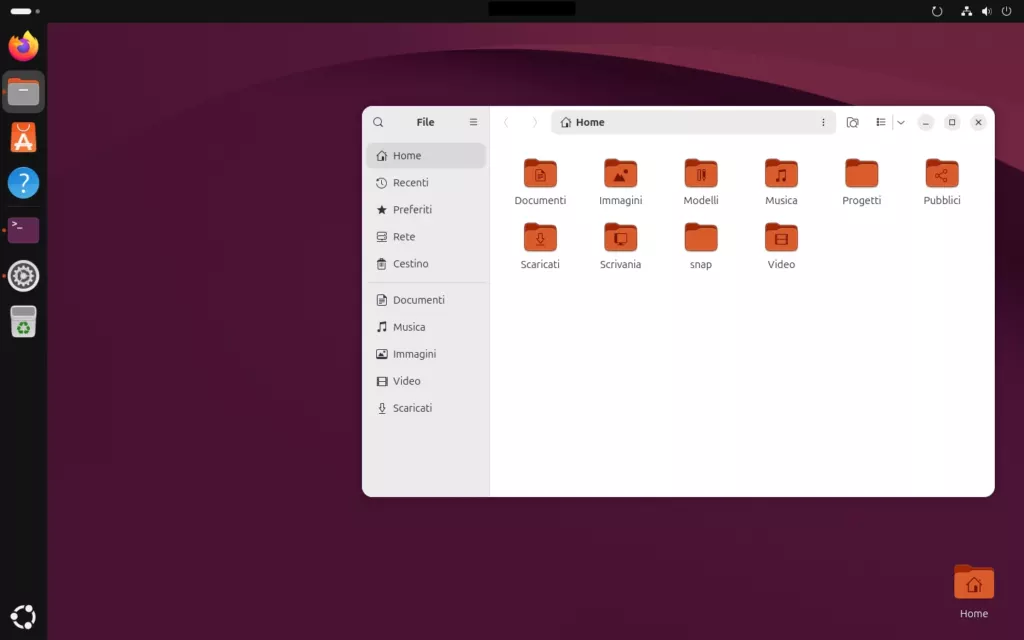This screenshot has height=640, width=1024.
Task: Click the volume icon in top bar
Action: point(987,11)
